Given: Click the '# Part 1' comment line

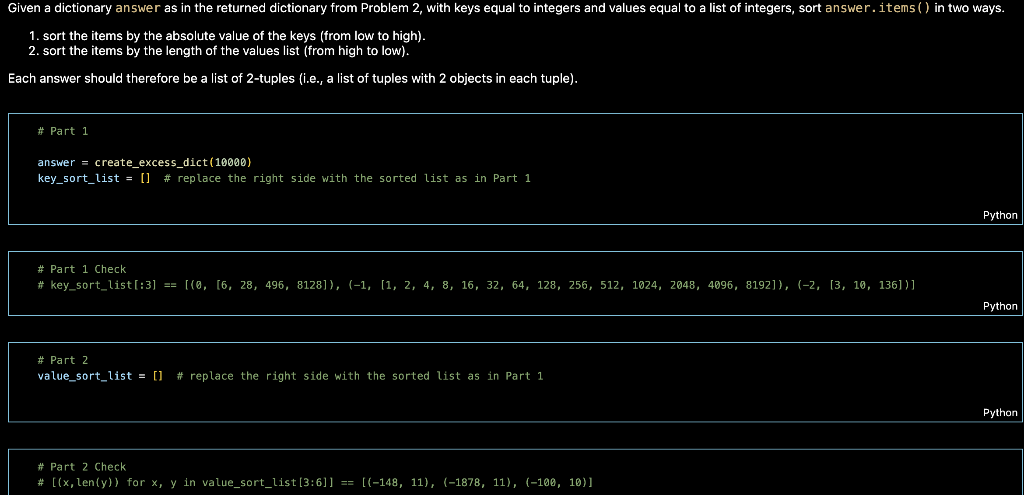Looking at the screenshot, I should coord(63,131).
